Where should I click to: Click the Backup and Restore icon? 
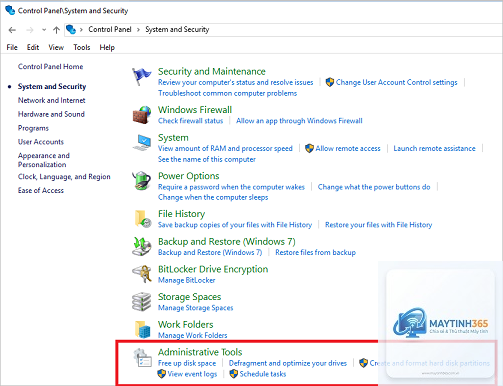click(x=142, y=247)
